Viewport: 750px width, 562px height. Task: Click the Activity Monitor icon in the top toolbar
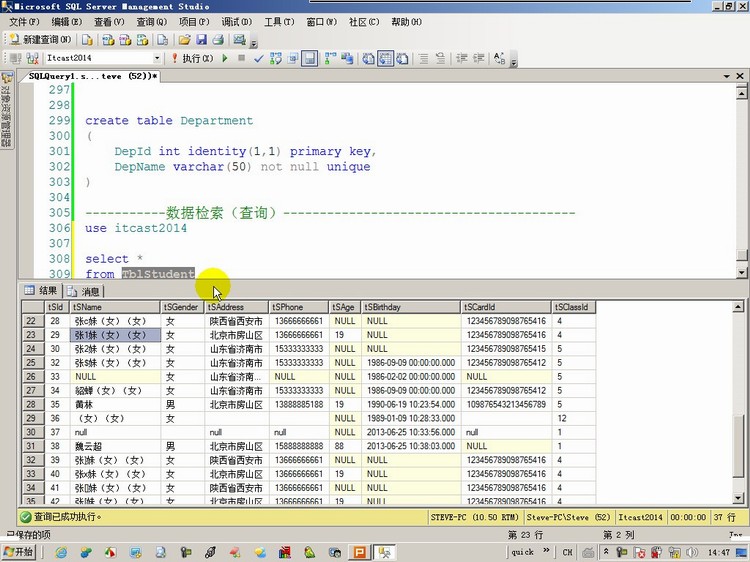tap(240, 40)
